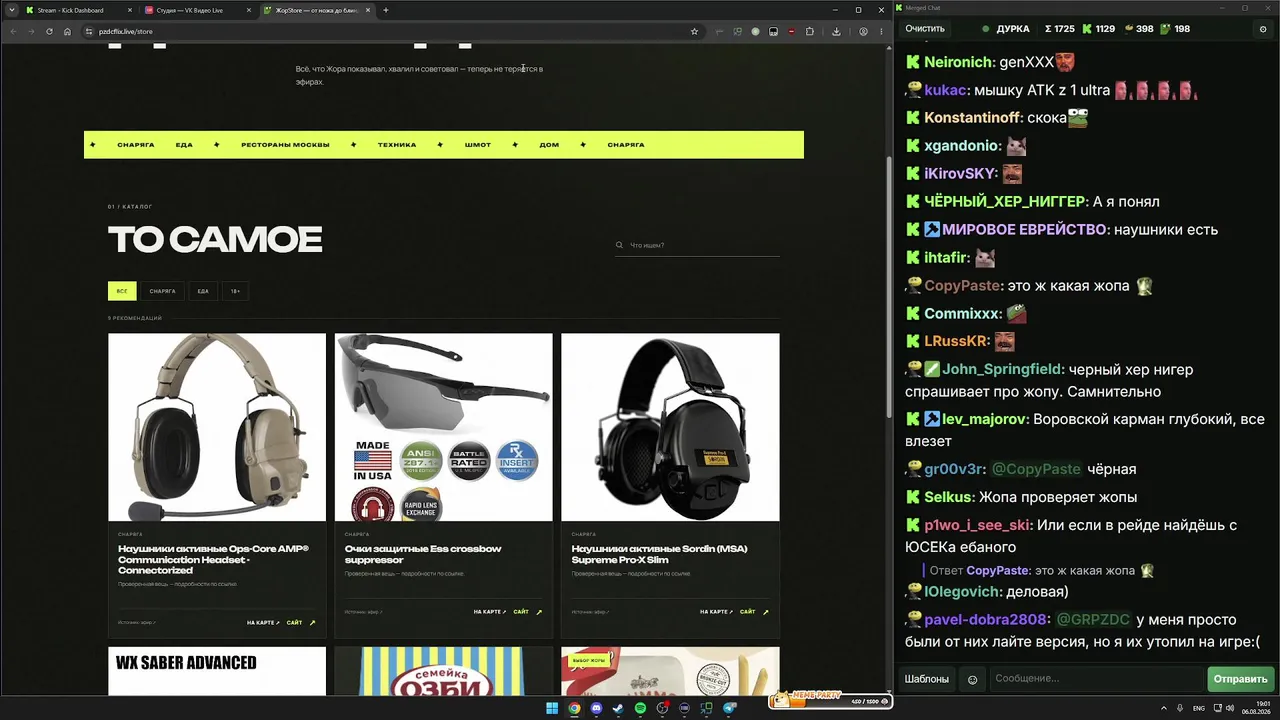Open the browser downloads icon
The height and width of the screenshot is (720, 1280).
(x=836, y=31)
